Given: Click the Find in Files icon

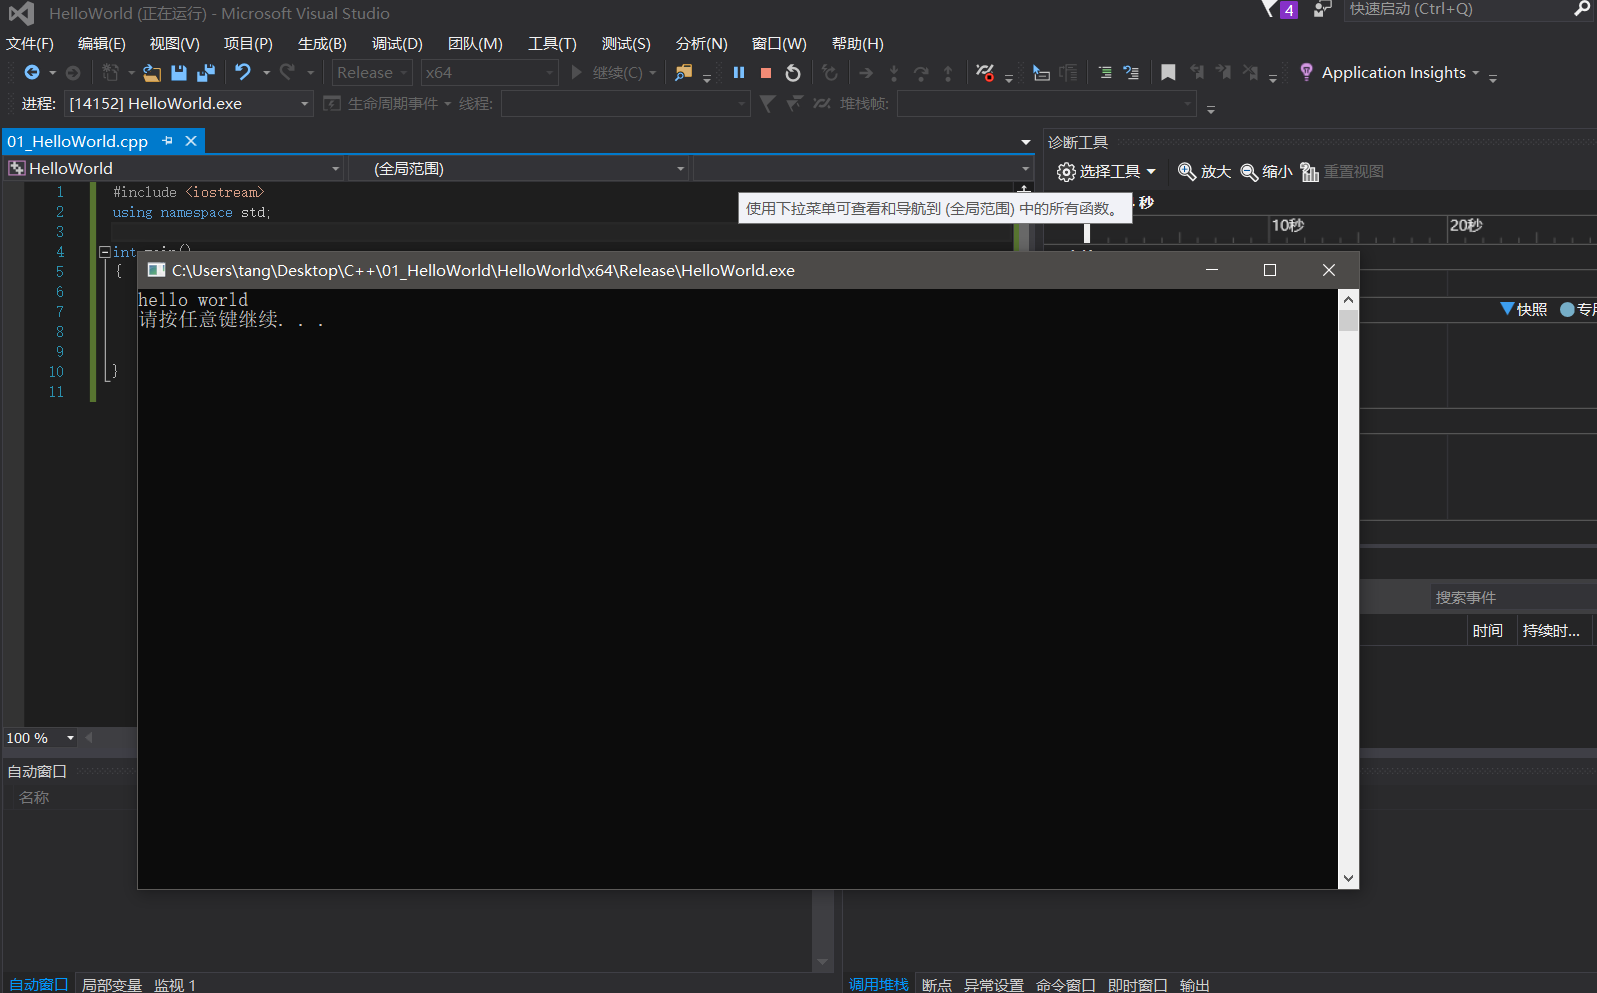Looking at the screenshot, I should pyautogui.click(x=684, y=72).
